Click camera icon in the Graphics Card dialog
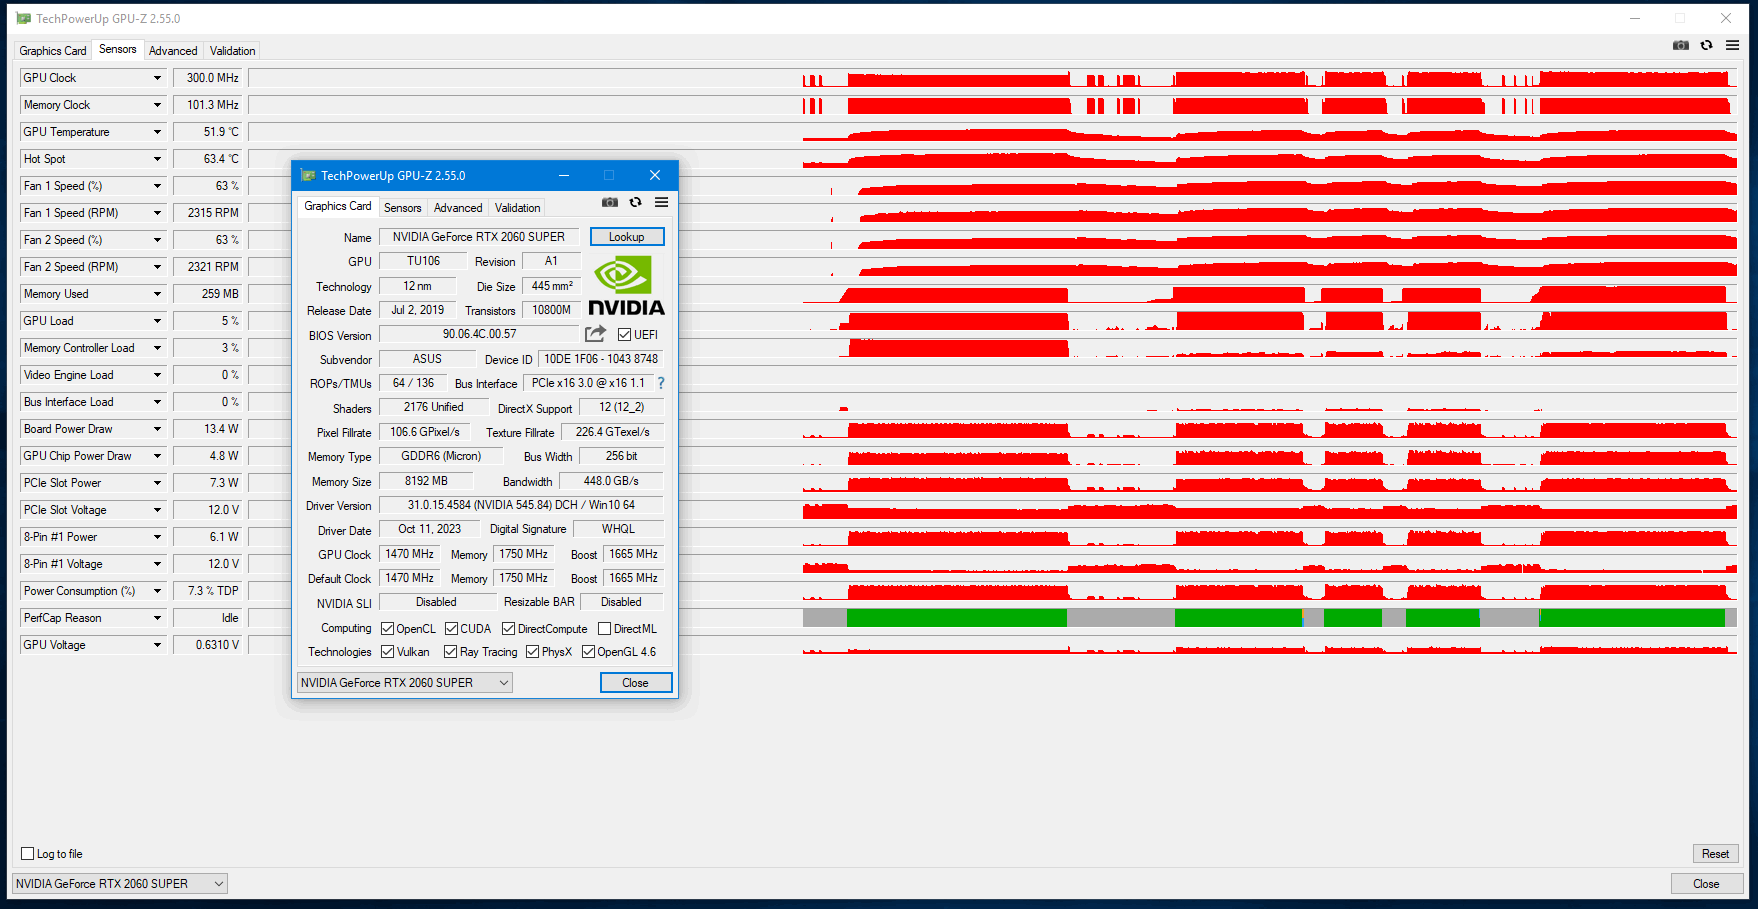 (610, 202)
